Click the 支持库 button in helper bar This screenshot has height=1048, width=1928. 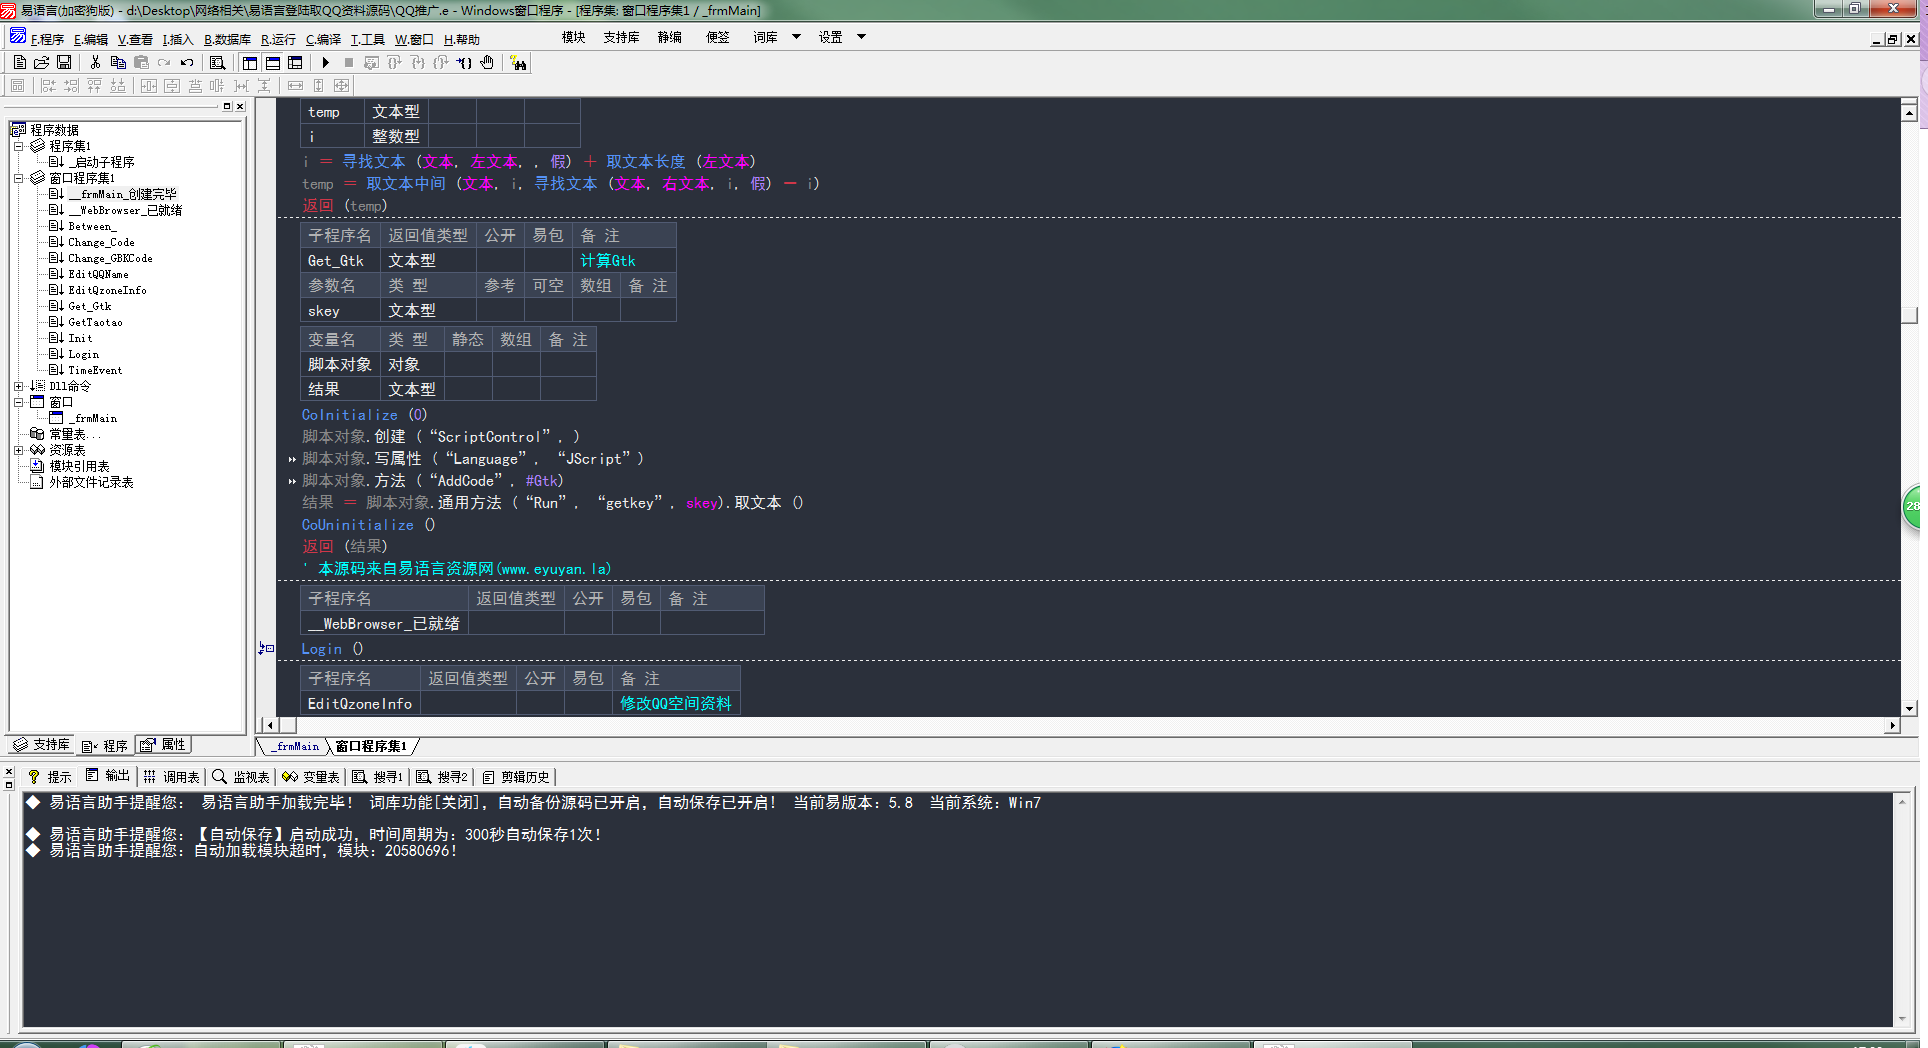[x=621, y=37]
